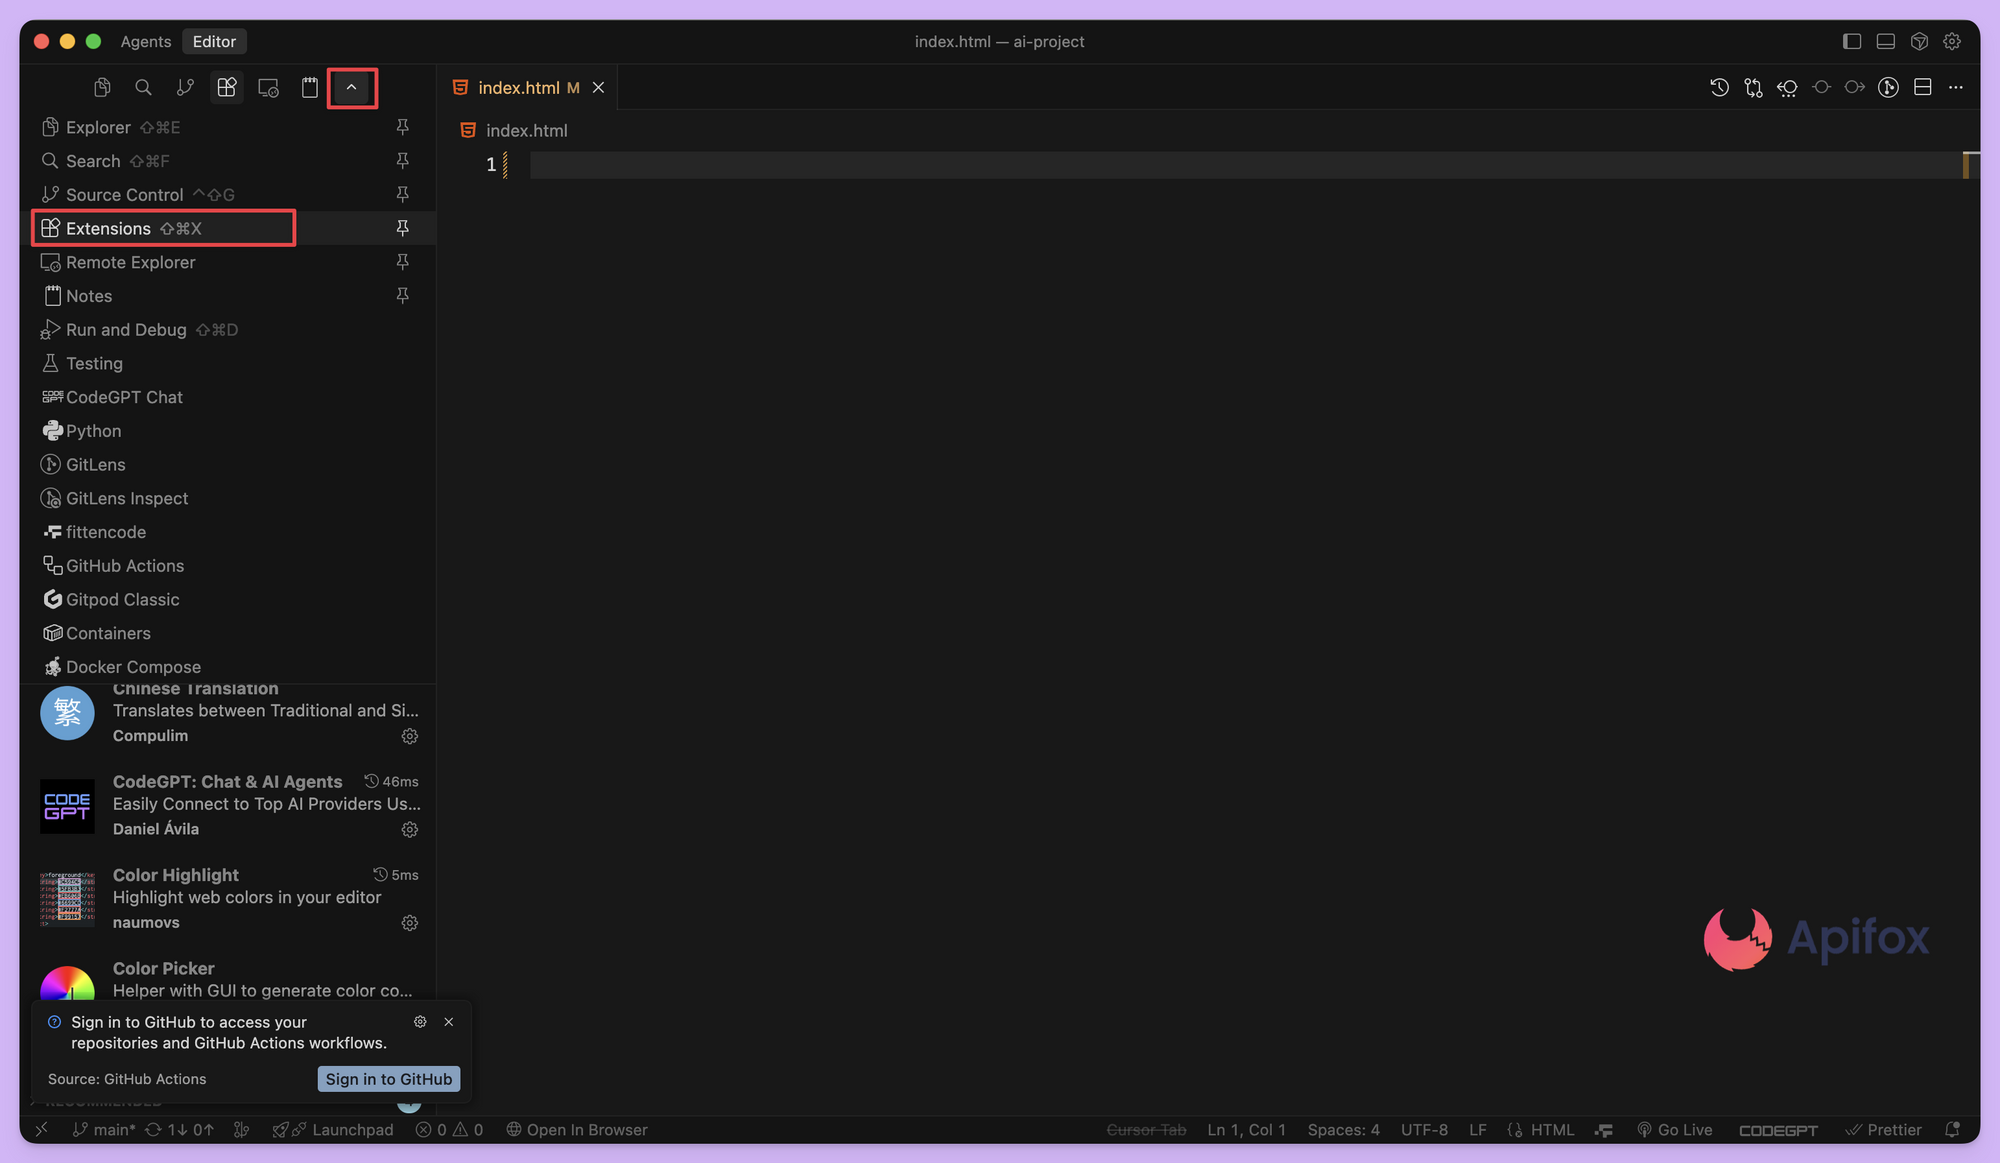Viewport: 2000px width, 1163px height.
Task: Open Color Highlight extension settings gear
Action: (x=409, y=923)
